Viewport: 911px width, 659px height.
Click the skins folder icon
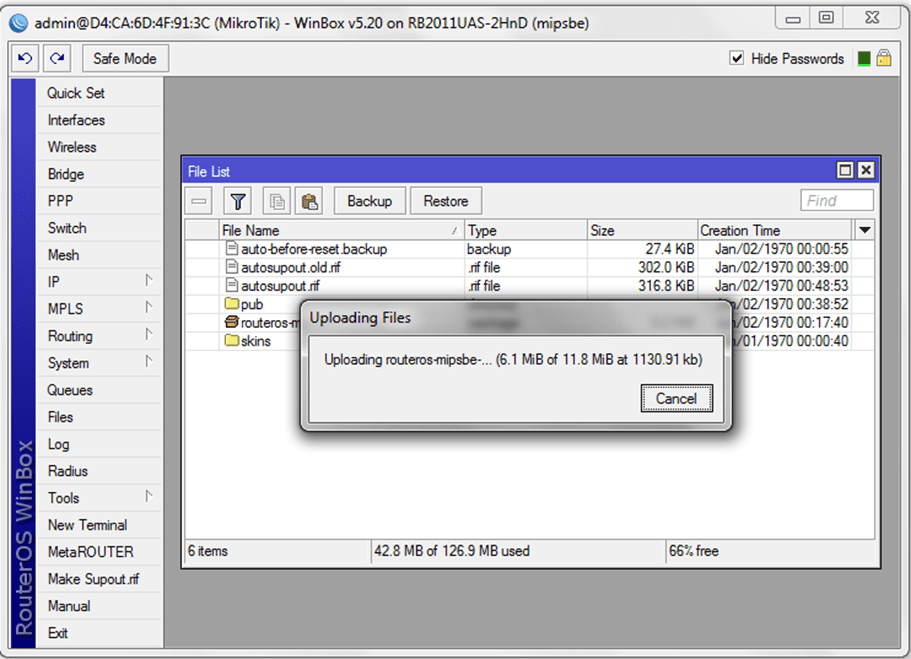232,340
